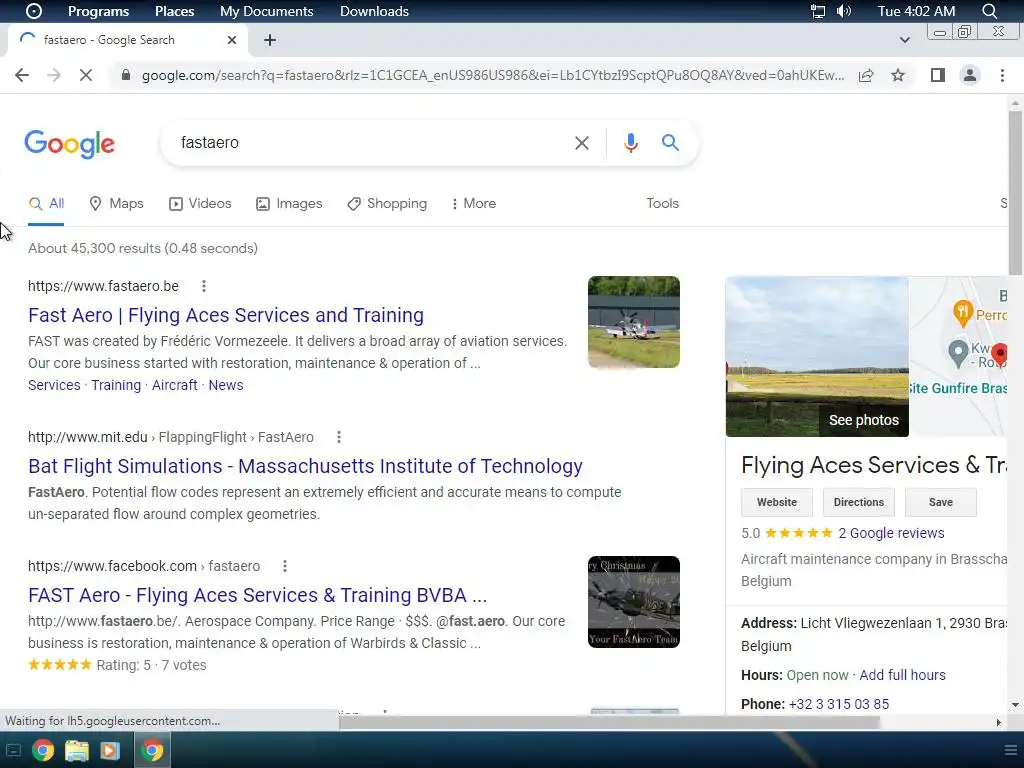Screen dimensions: 1024x768
Task: Open FAST Aero Facebook result link
Action: [x=257, y=596]
